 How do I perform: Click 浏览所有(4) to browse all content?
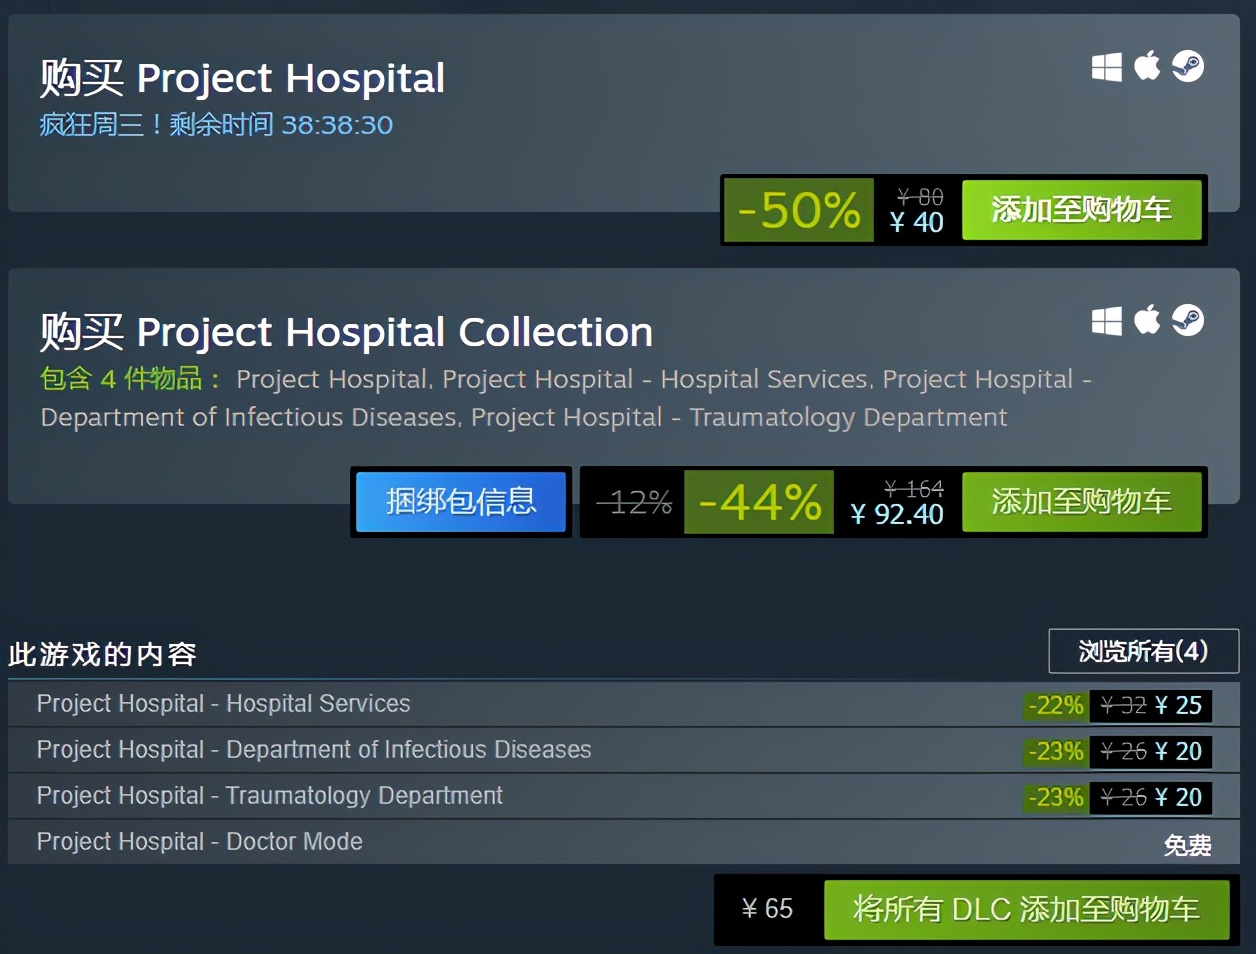1143,651
